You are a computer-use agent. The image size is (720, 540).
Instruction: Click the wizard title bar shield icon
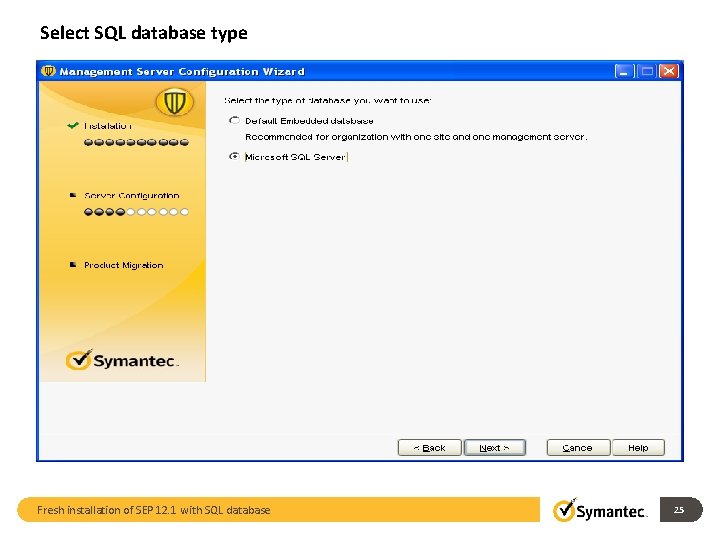(48, 71)
